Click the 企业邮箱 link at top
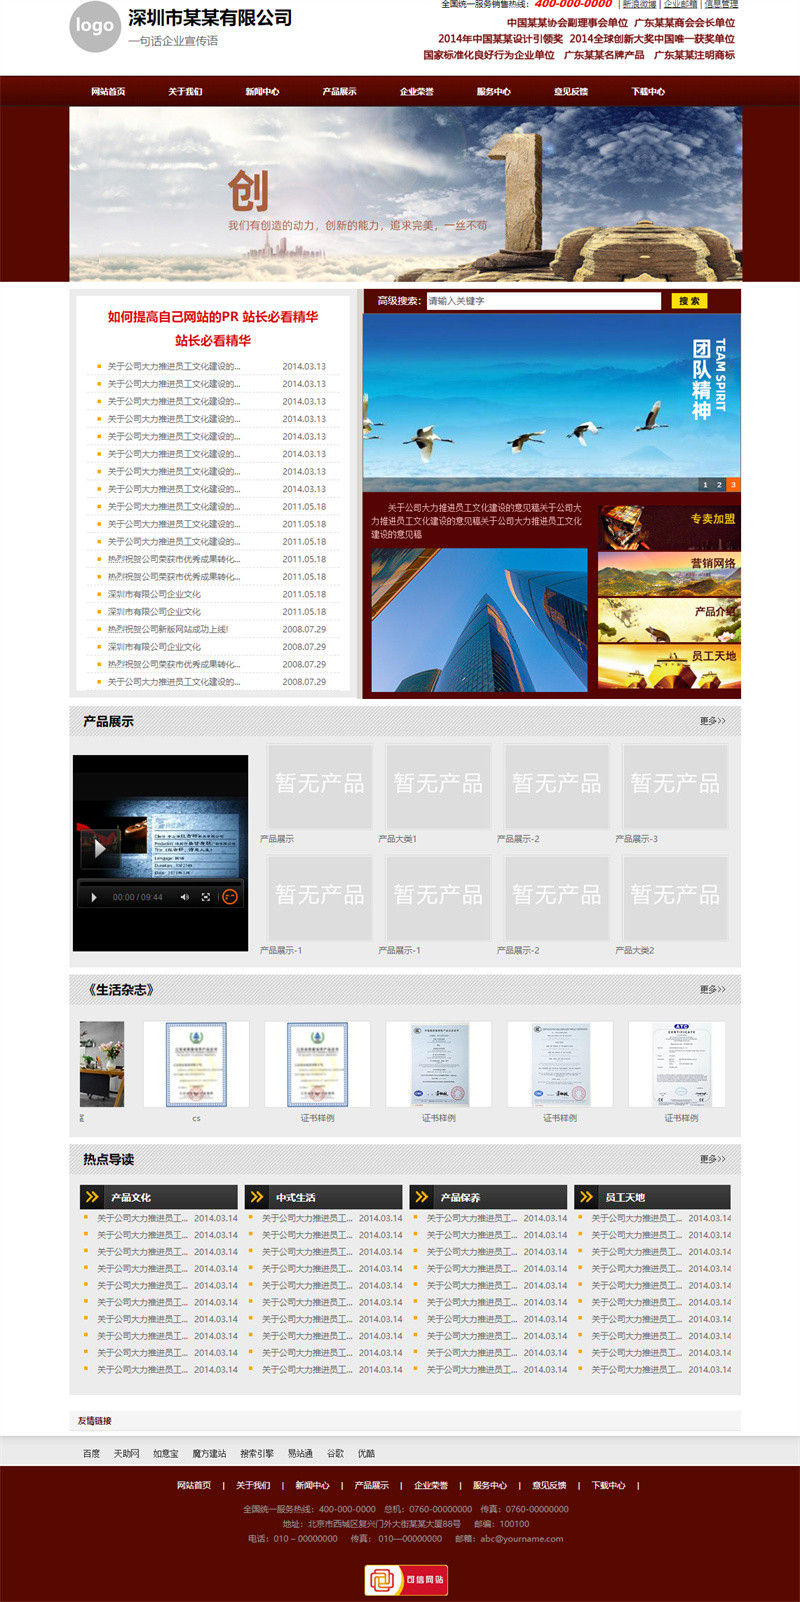The width and height of the screenshot is (800, 1602). 681,4
